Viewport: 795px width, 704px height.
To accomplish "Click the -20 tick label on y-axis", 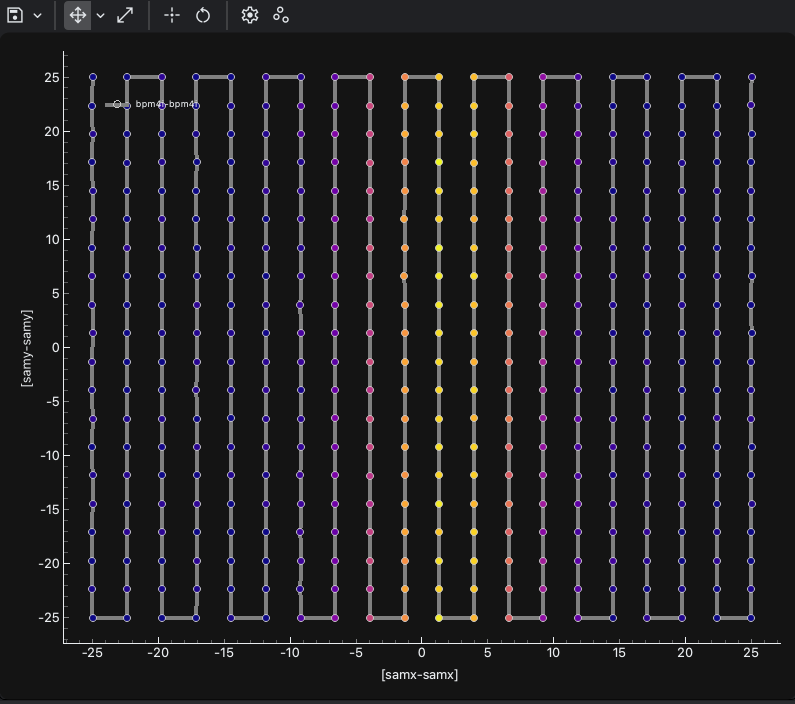I will pos(46,564).
